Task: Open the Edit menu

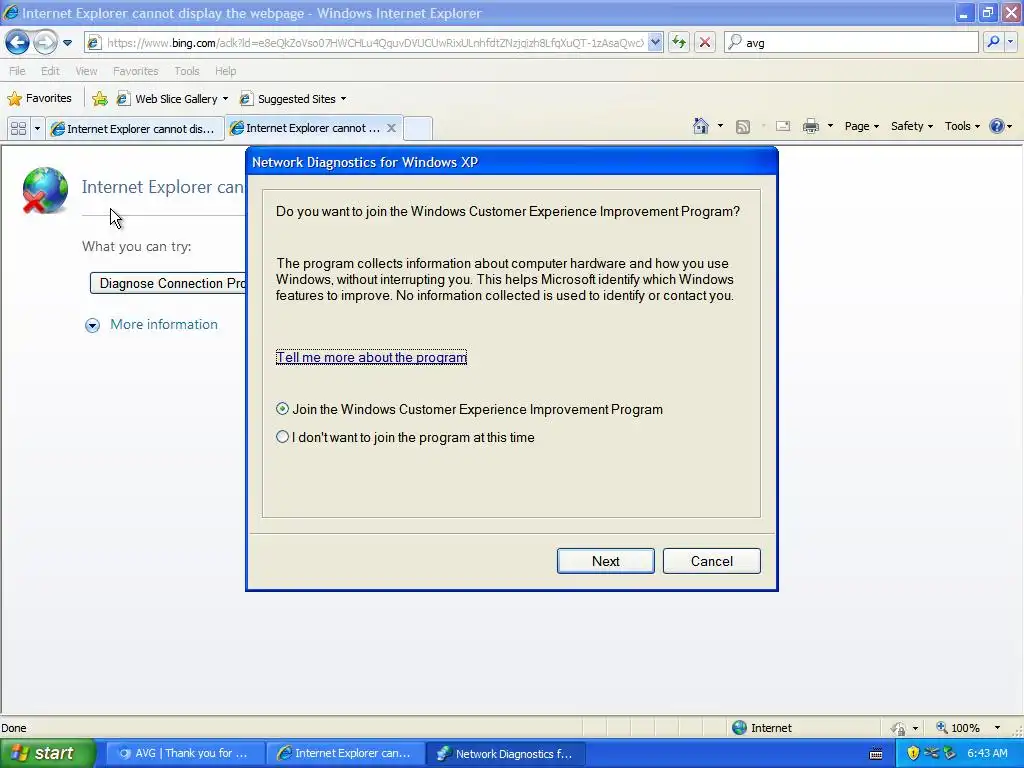Action: (50, 71)
